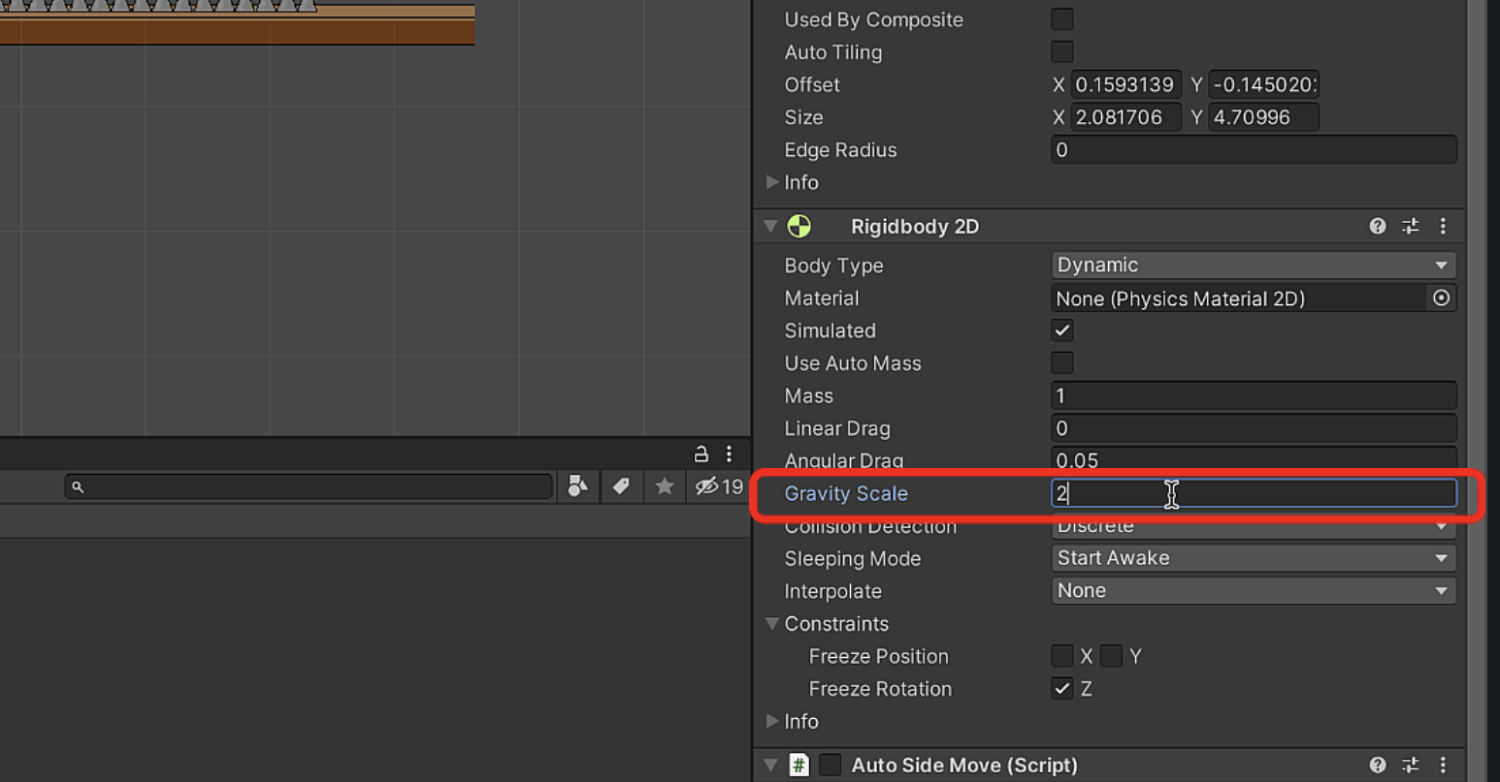Click the Angular Drag field

[x=1254, y=460]
